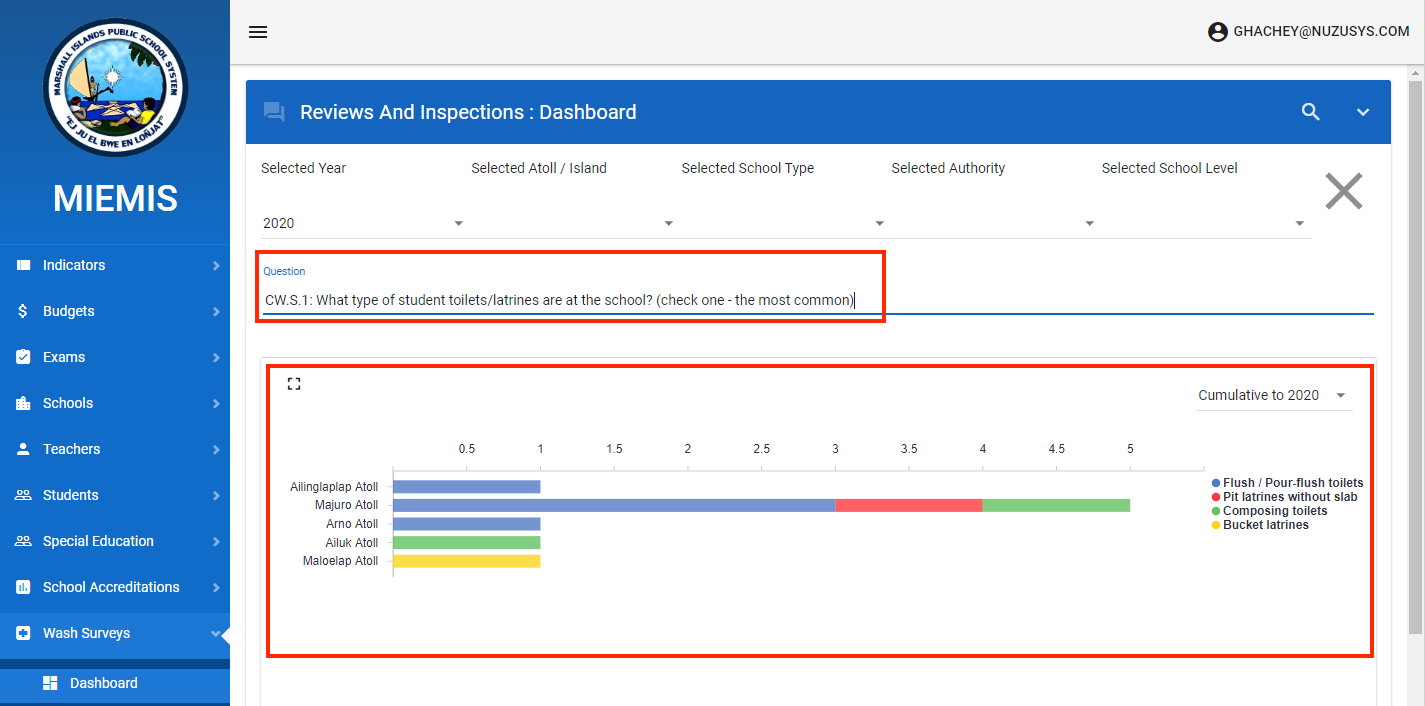Viewport: 1425px width, 706px height.
Task: Toggle Bucket latrines legend entry
Action: [1265, 525]
